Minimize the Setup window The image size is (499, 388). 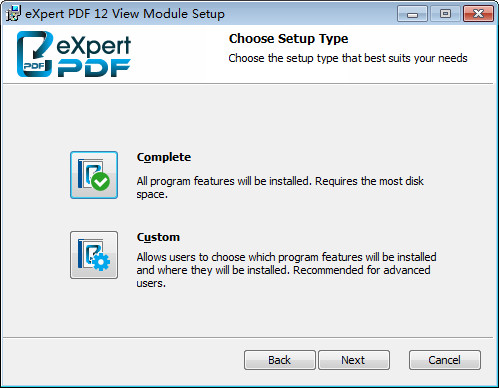coord(412,14)
